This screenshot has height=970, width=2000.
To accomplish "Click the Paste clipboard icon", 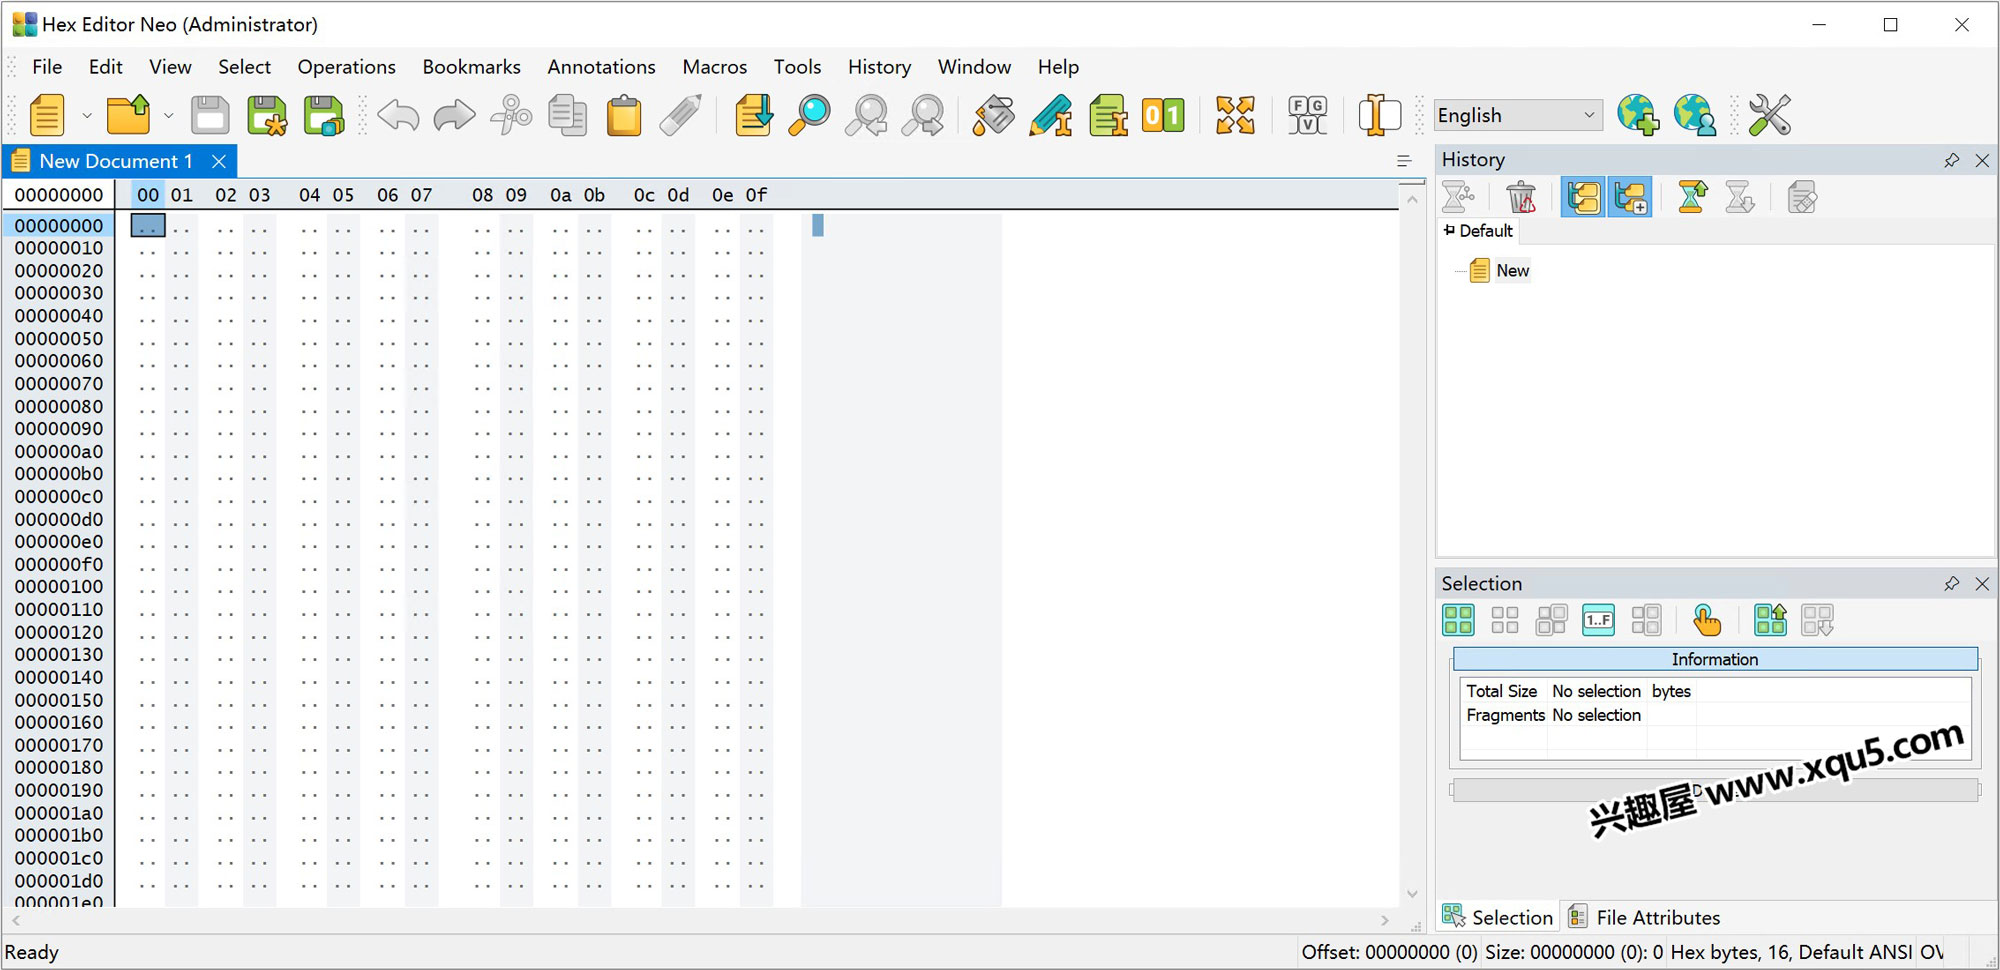I will click(x=624, y=115).
